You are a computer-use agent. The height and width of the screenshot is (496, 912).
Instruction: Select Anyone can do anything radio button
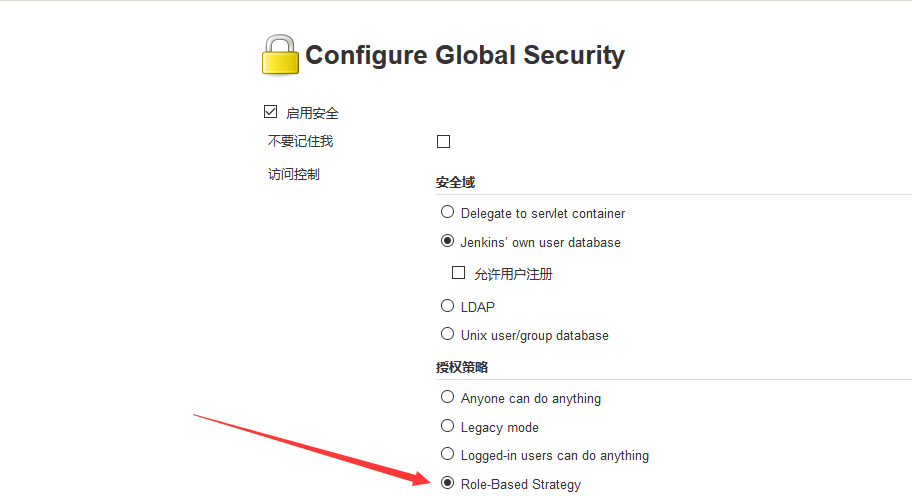click(448, 397)
